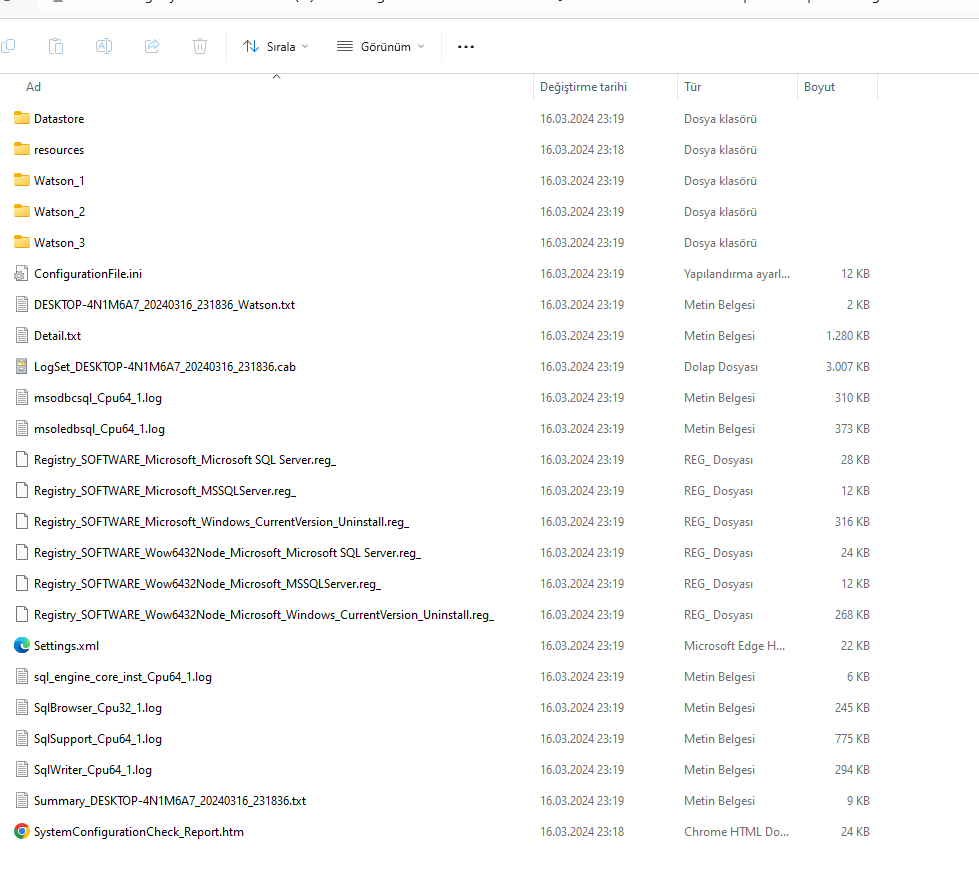Screen dimensions: 979x872
Task: Click the Datastore folder name
Action: click(59, 119)
